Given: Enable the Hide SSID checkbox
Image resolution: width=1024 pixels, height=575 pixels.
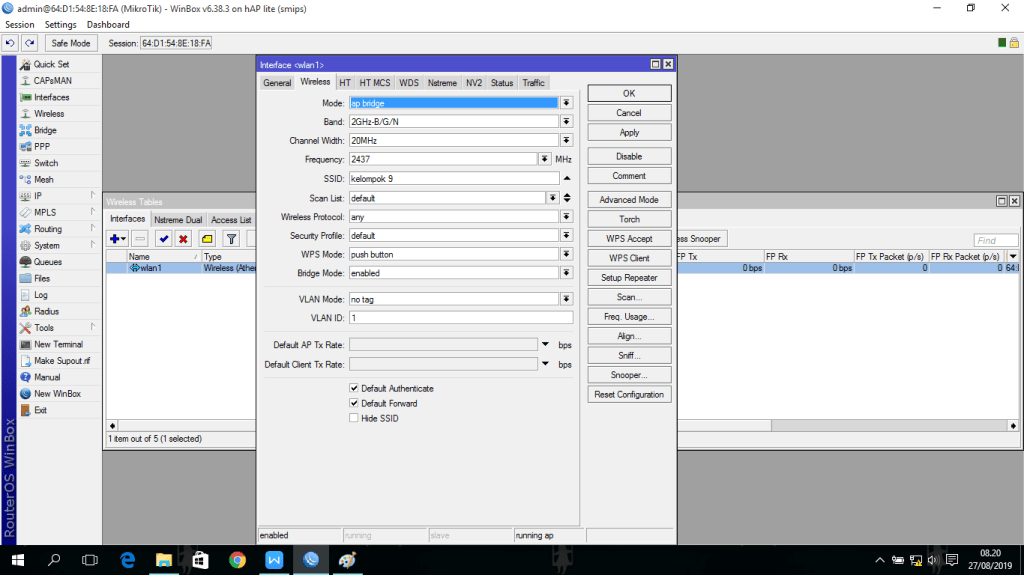Looking at the screenshot, I should (354, 418).
